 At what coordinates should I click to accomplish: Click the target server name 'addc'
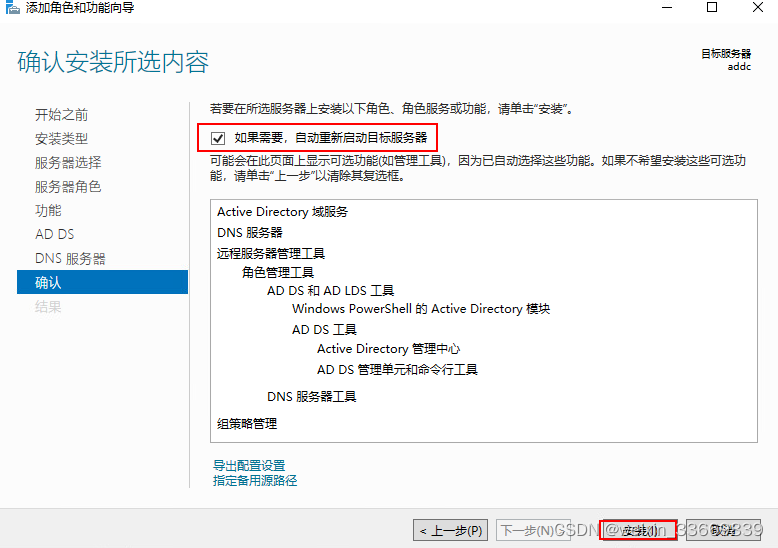739,67
